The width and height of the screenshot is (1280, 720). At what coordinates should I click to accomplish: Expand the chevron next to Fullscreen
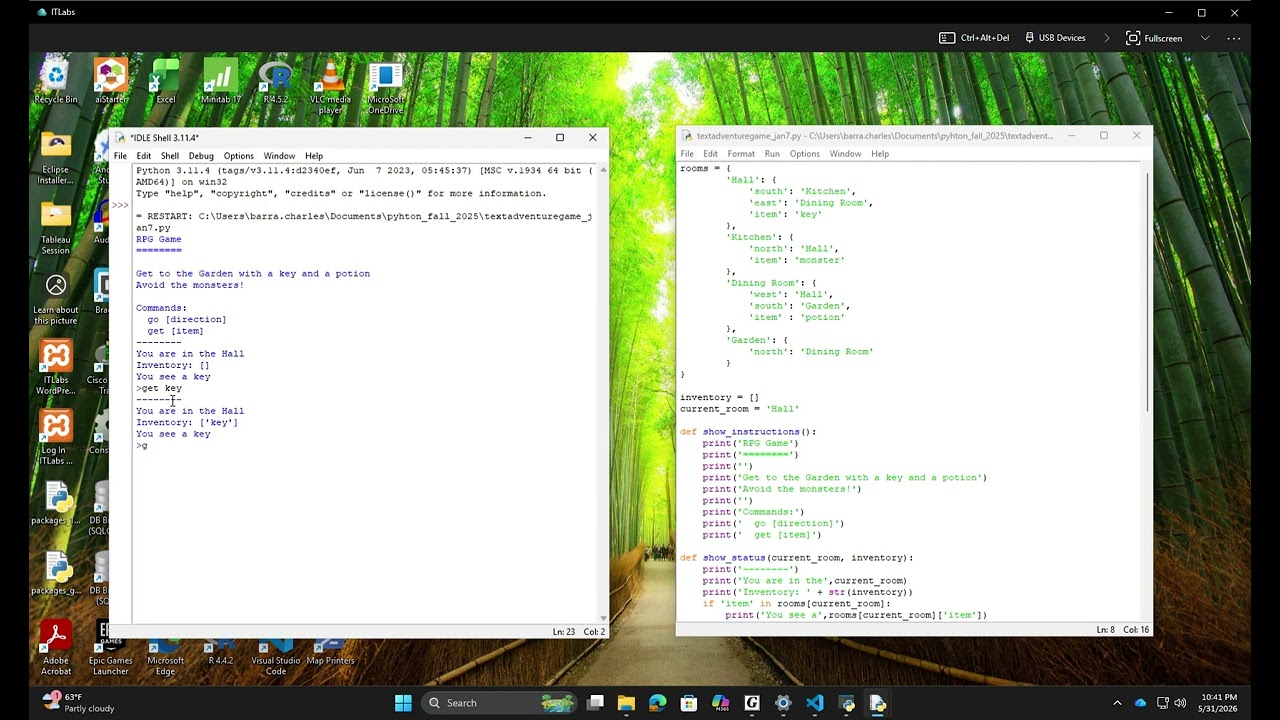point(1205,38)
